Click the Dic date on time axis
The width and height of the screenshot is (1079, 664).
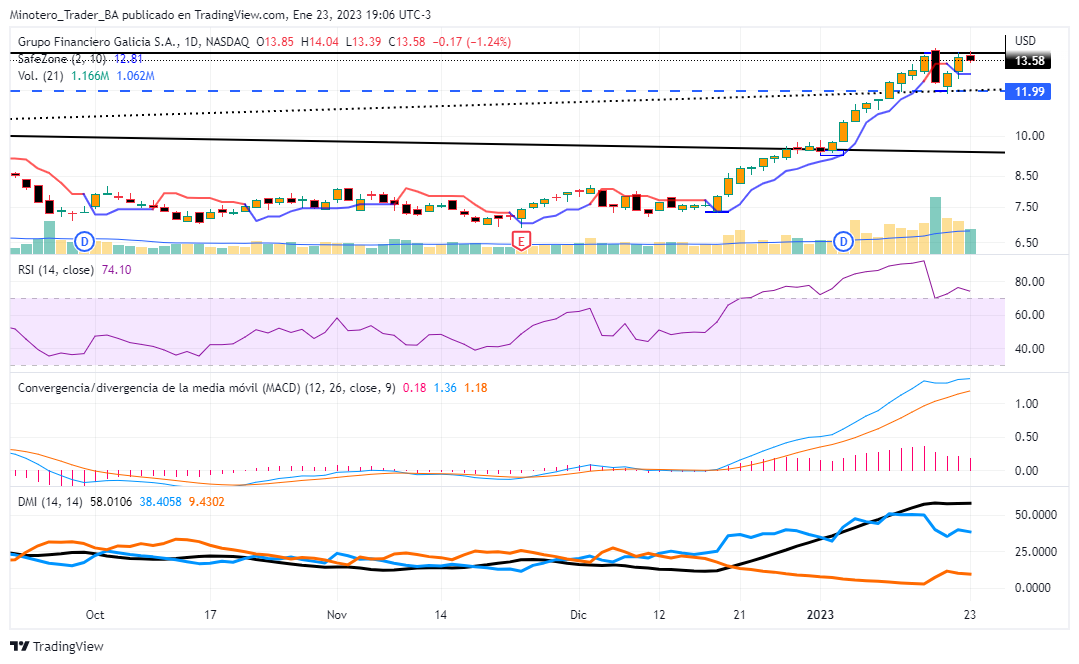(578, 614)
